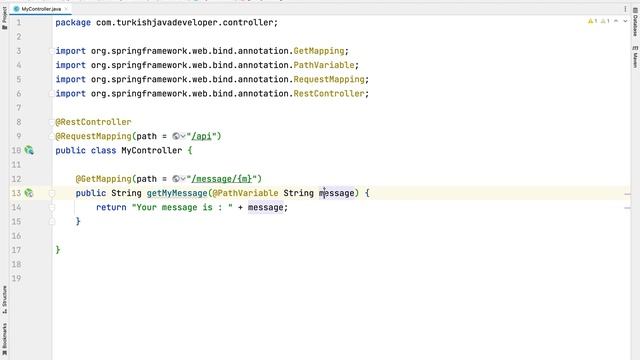The height and width of the screenshot is (360, 640).
Task: Open the dropdown chevron next to "/message/{m}" globe
Action: (x=183, y=179)
